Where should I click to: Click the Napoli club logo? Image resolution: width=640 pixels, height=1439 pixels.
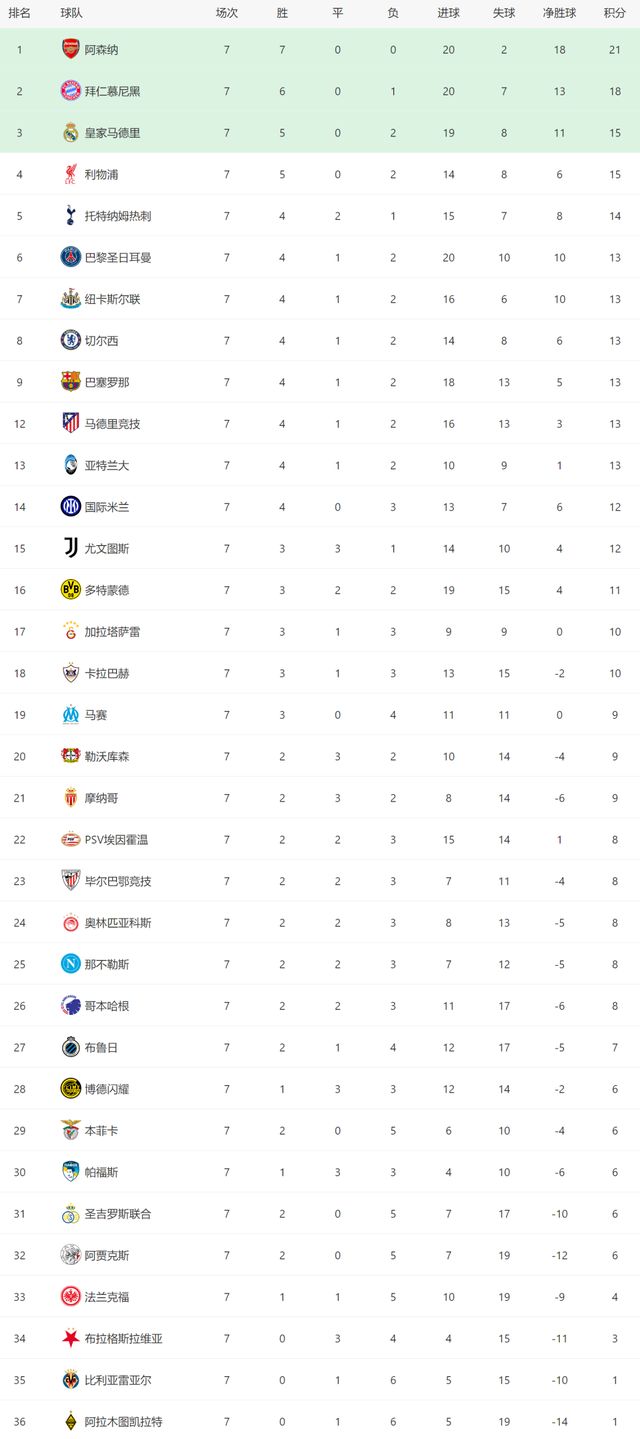click(70, 964)
